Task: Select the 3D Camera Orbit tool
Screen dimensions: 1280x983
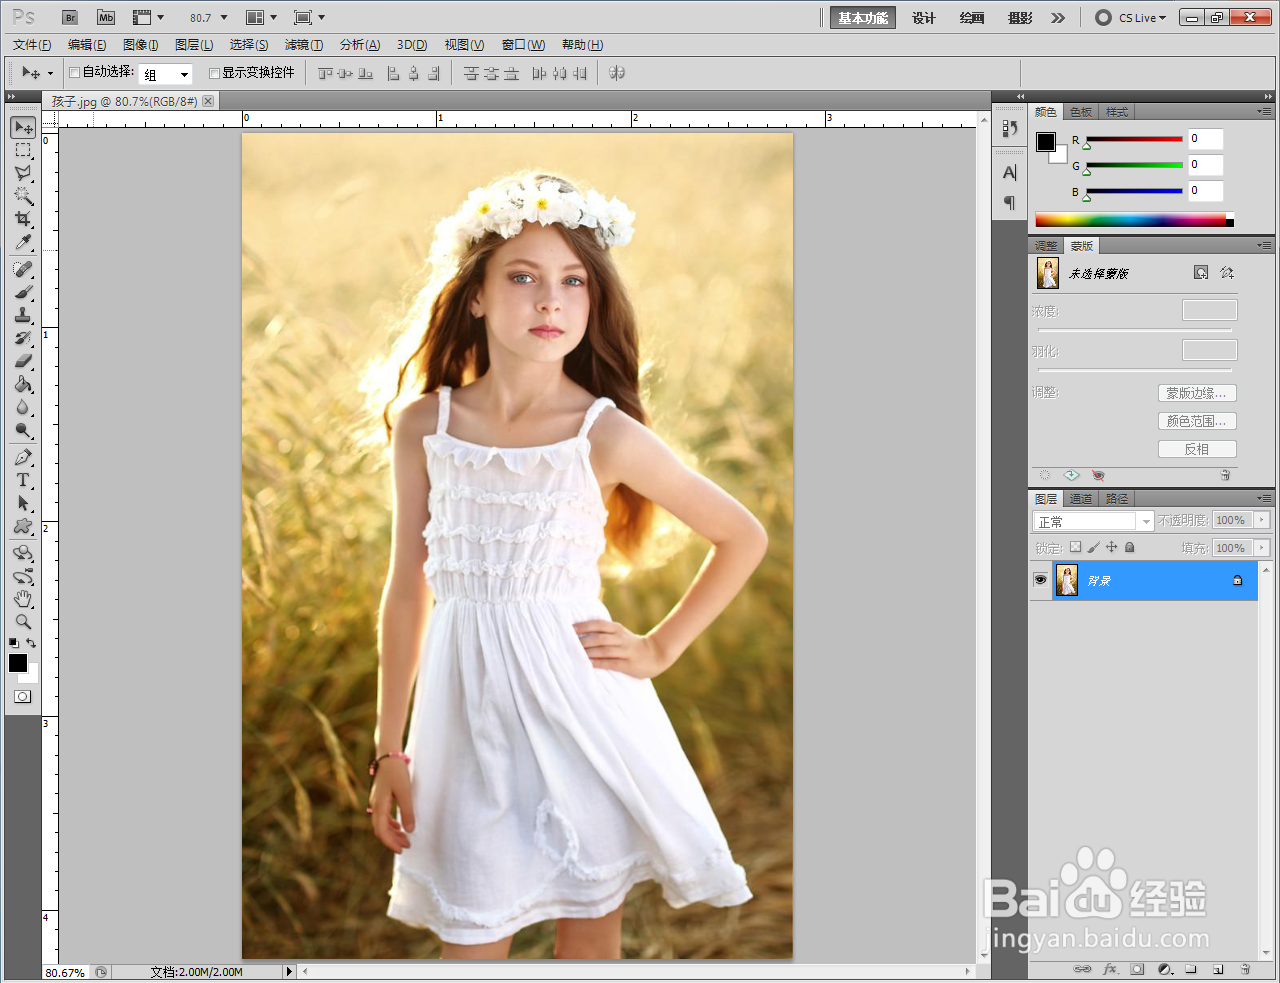Action: pyautogui.click(x=23, y=576)
